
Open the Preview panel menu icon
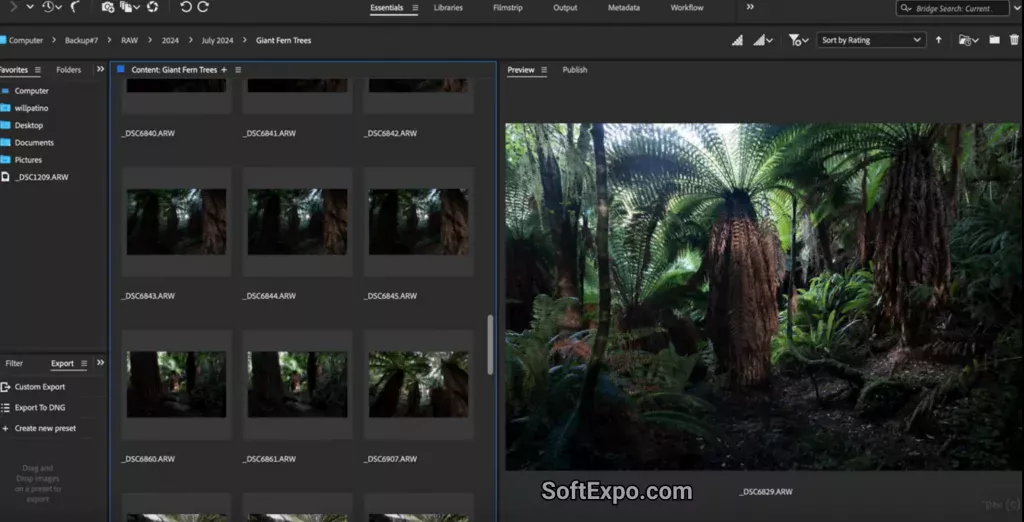click(544, 70)
